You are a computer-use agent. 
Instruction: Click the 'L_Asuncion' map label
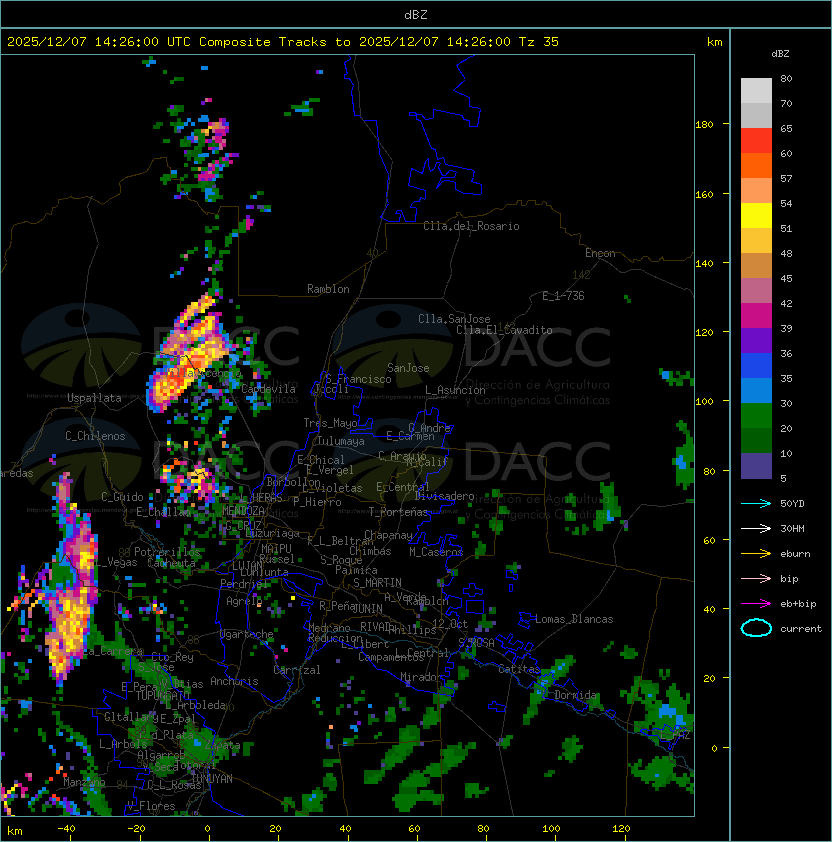click(455, 390)
